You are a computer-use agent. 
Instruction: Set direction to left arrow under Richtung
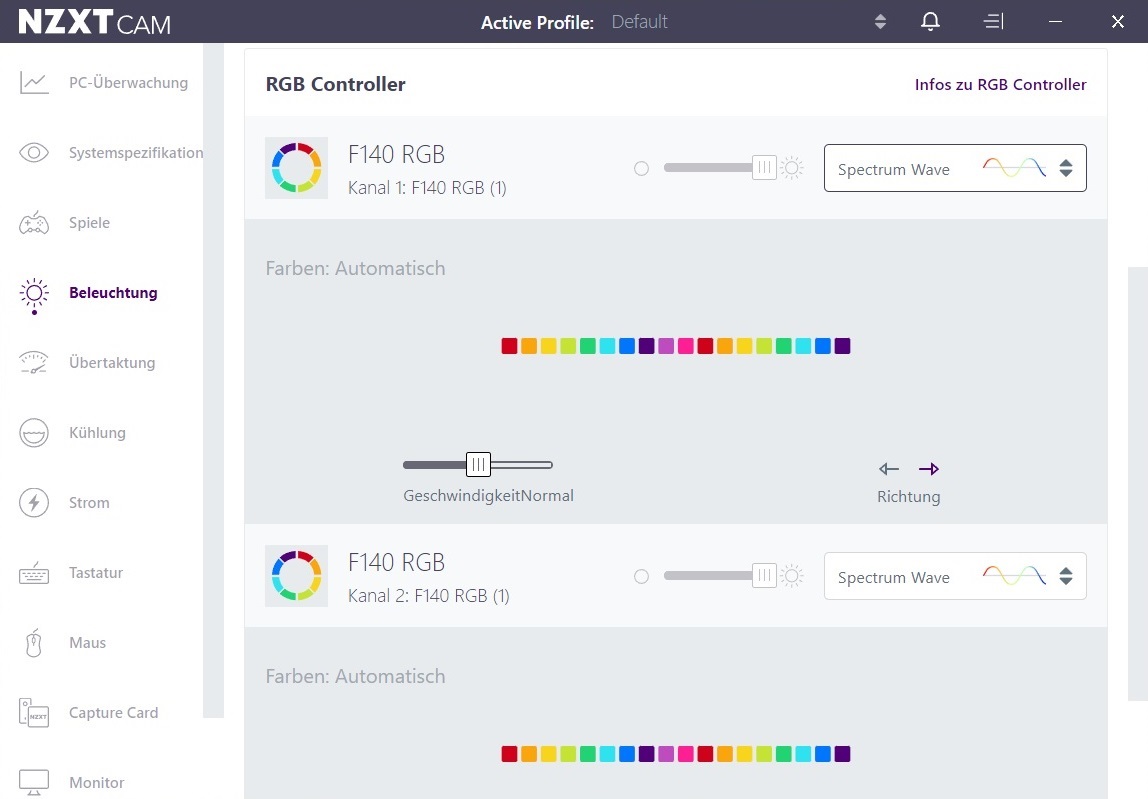[889, 469]
